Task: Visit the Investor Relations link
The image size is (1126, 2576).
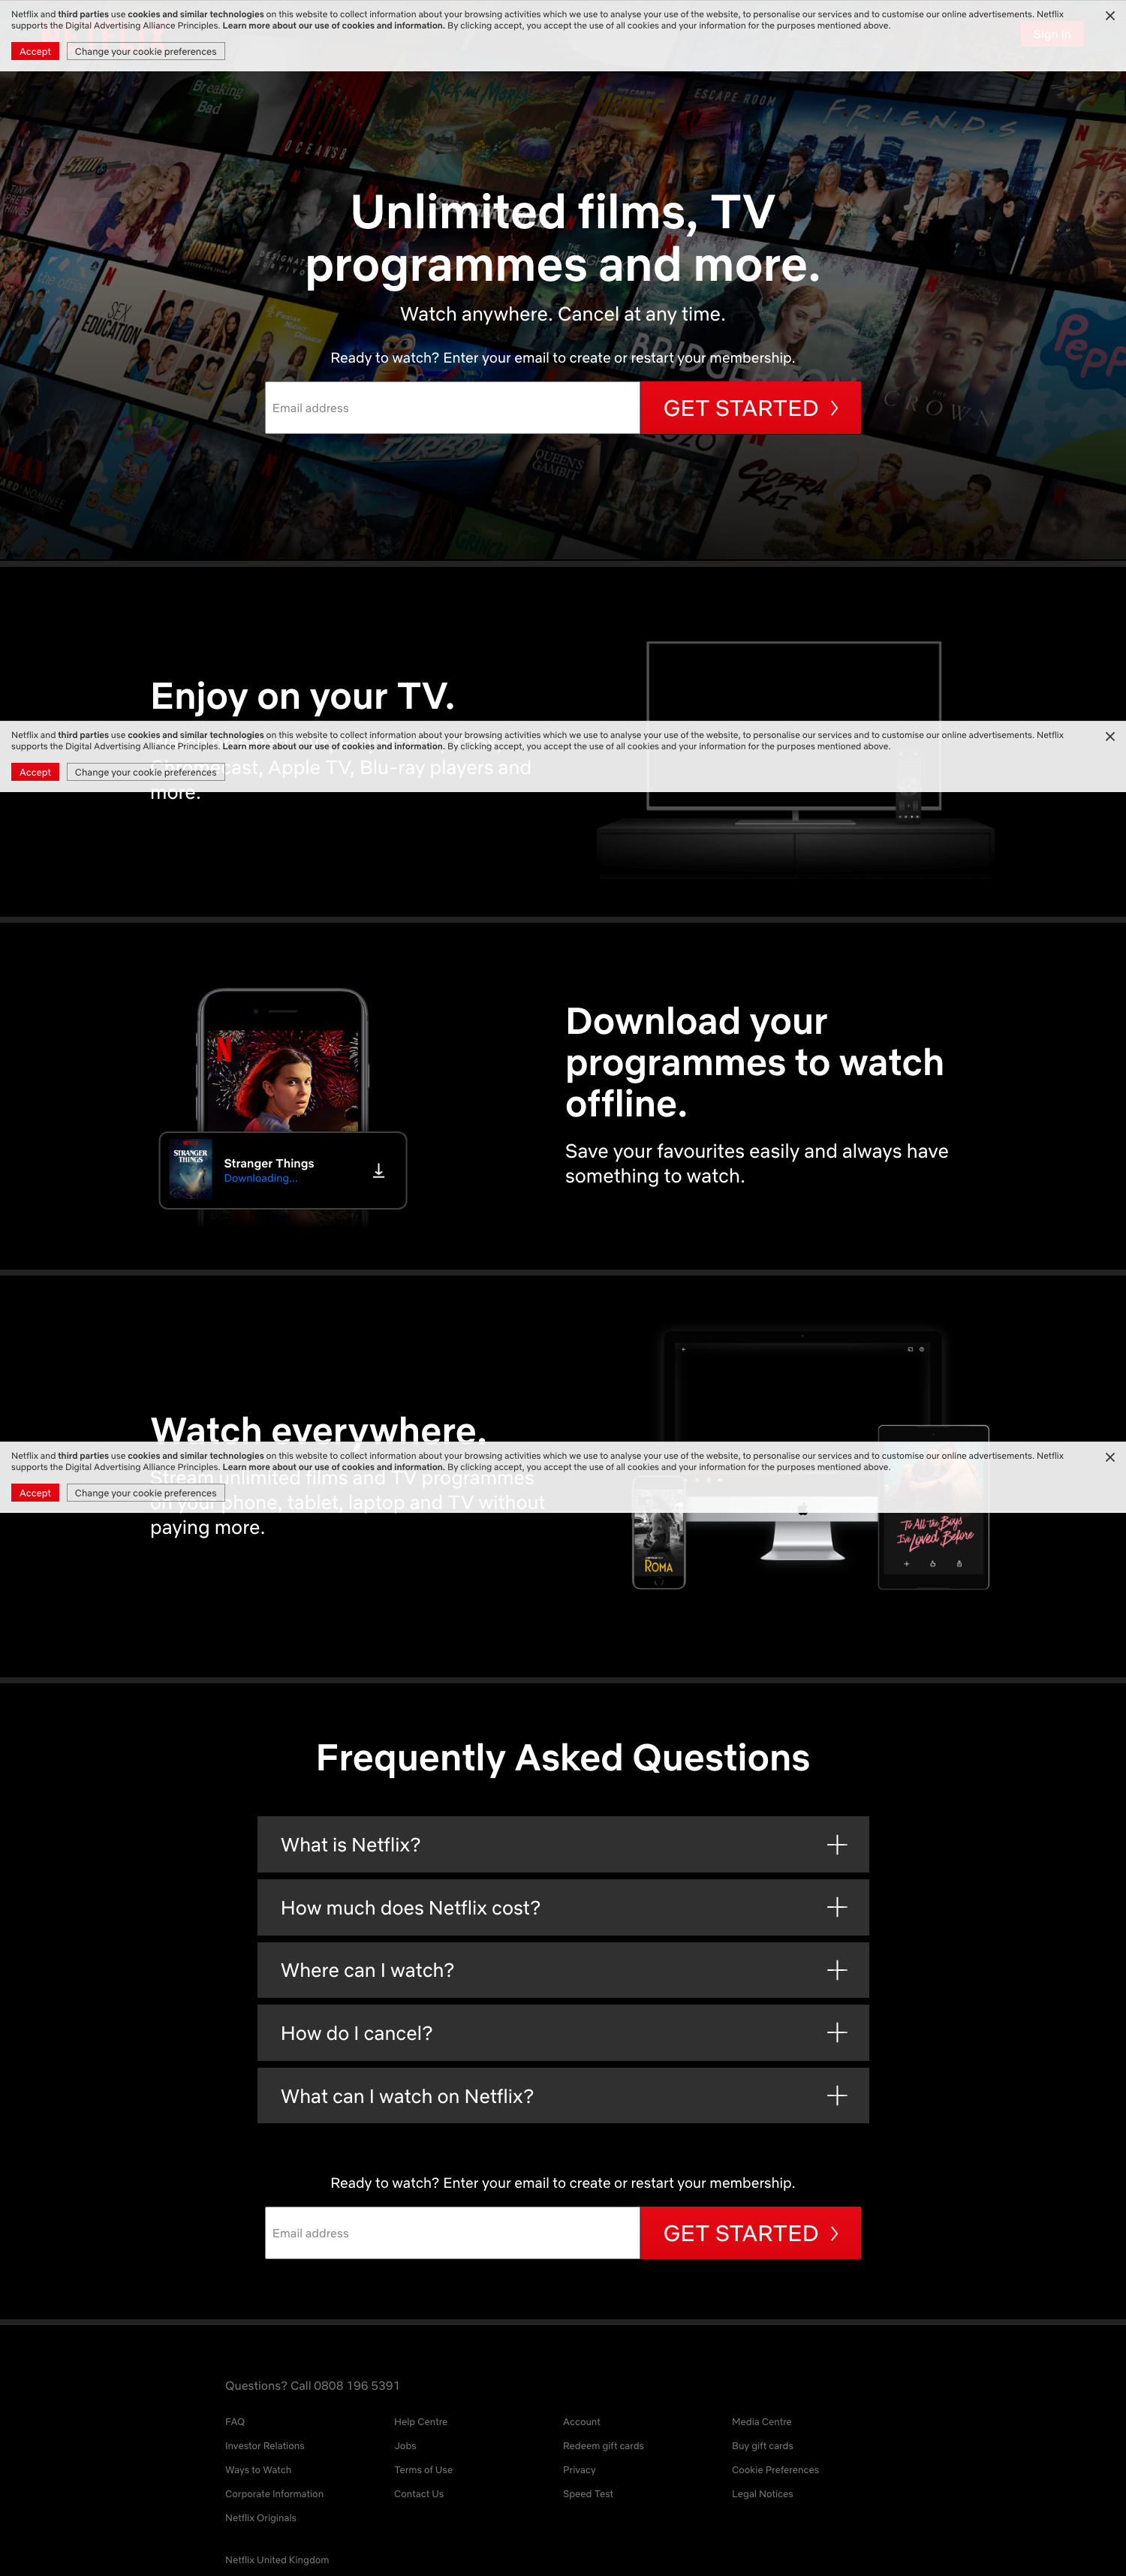Action: tap(264, 2446)
